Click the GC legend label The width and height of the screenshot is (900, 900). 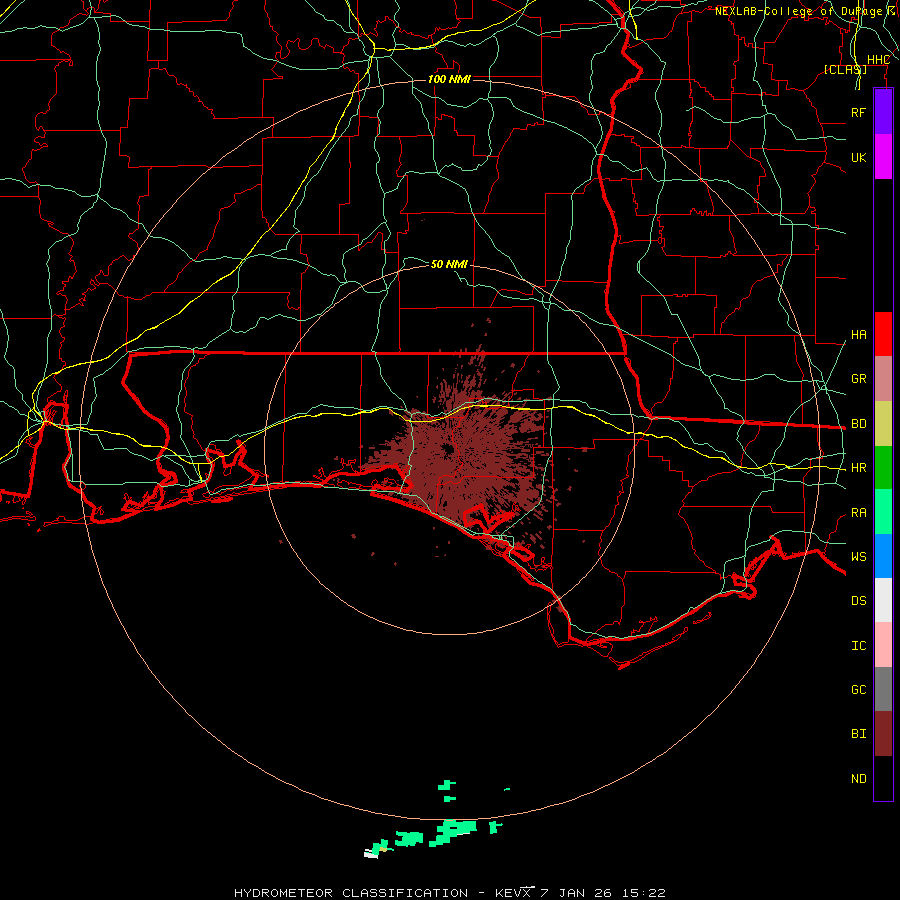tap(858, 690)
